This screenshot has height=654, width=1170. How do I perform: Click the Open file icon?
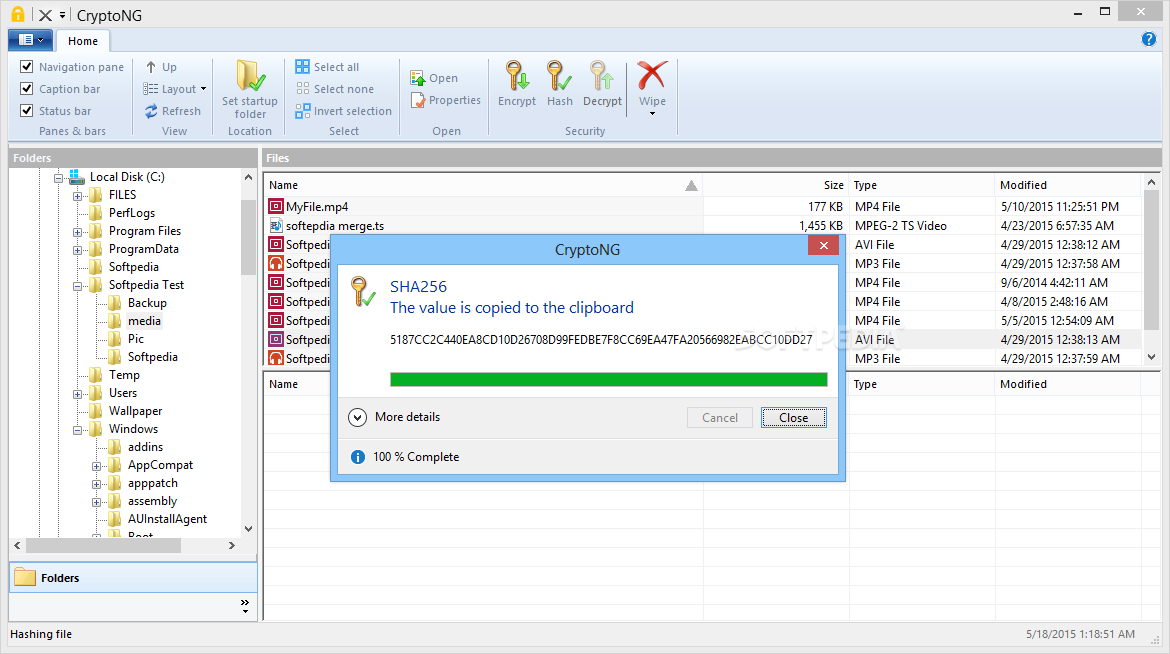[418, 78]
